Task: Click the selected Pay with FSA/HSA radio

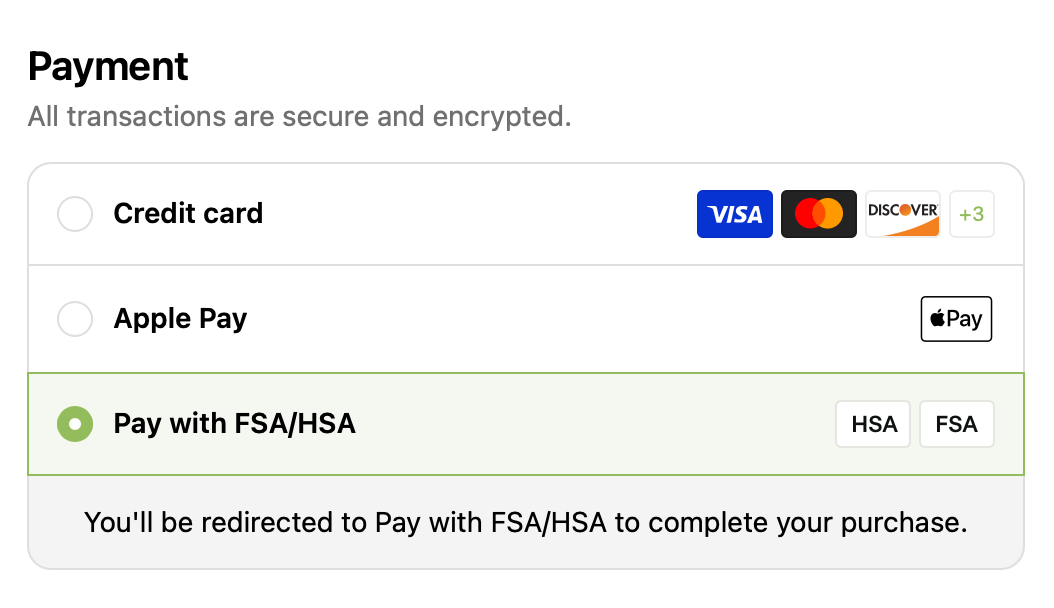Action: coord(75,424)
